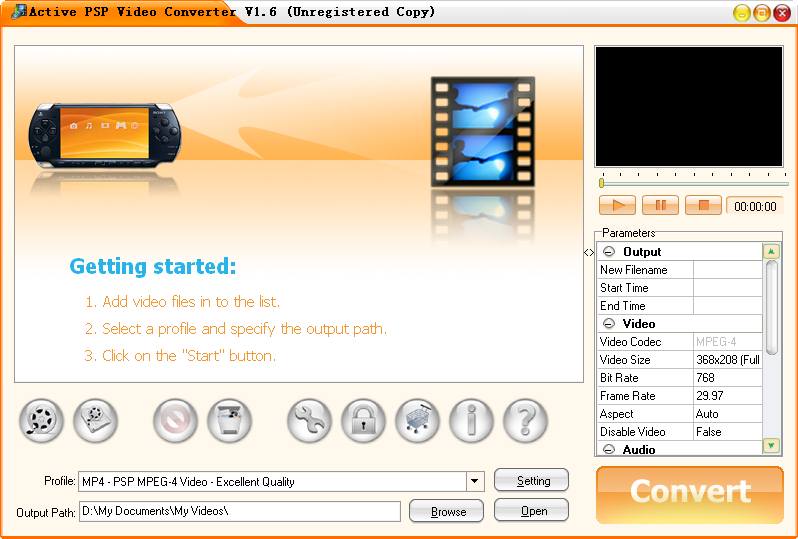Open help with the question mark icon
Viewport: 798px width, 539px height.
(x=525, y=421)
